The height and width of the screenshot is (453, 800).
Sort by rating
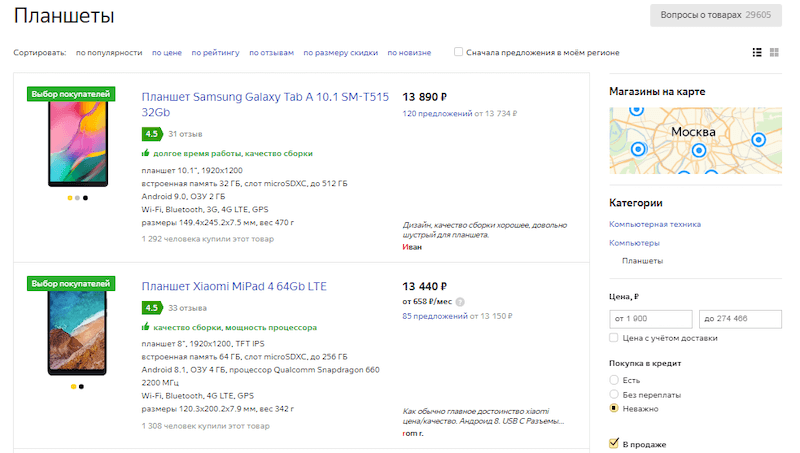215,52
